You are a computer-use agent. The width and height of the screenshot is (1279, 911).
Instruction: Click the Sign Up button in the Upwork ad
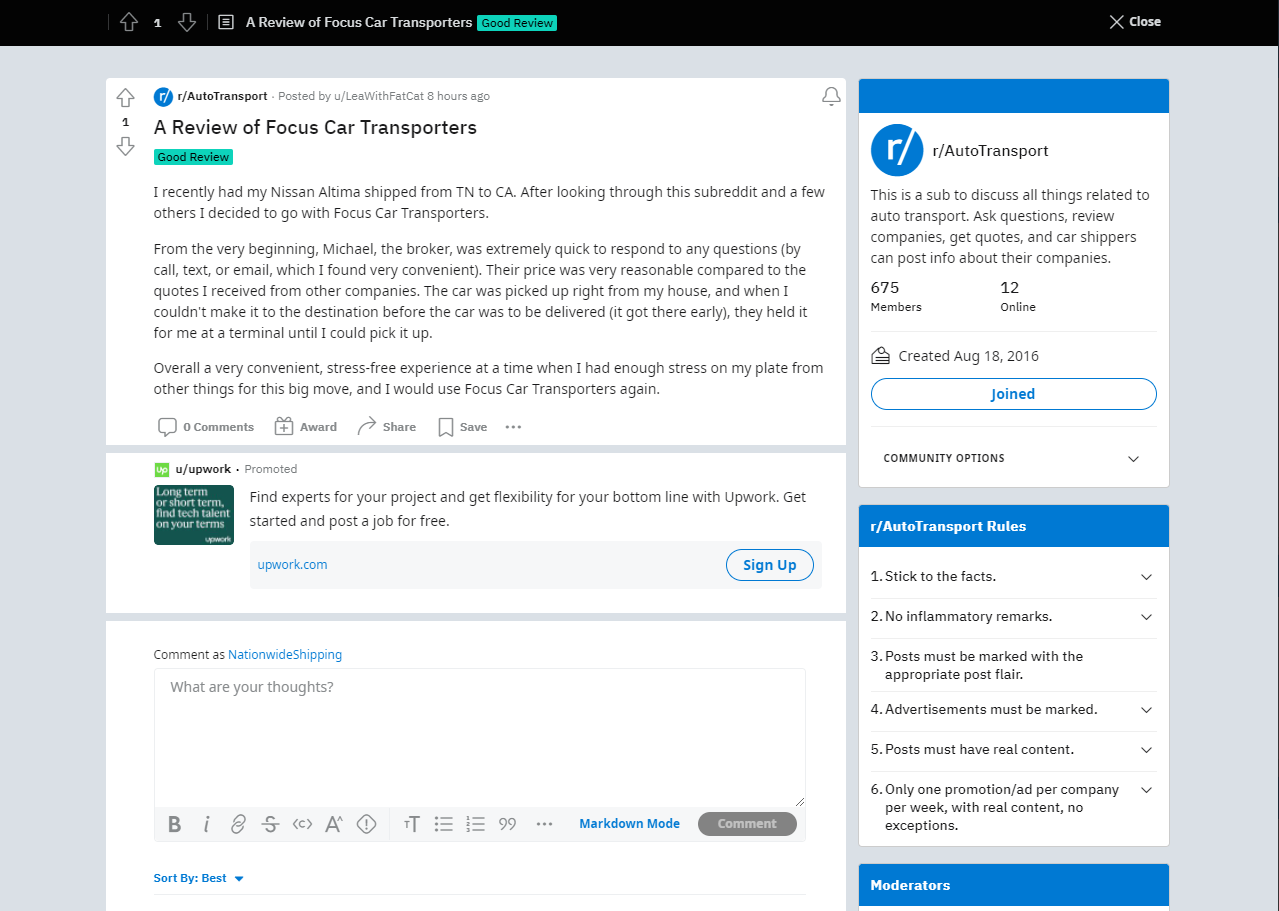tap(770, 565)
